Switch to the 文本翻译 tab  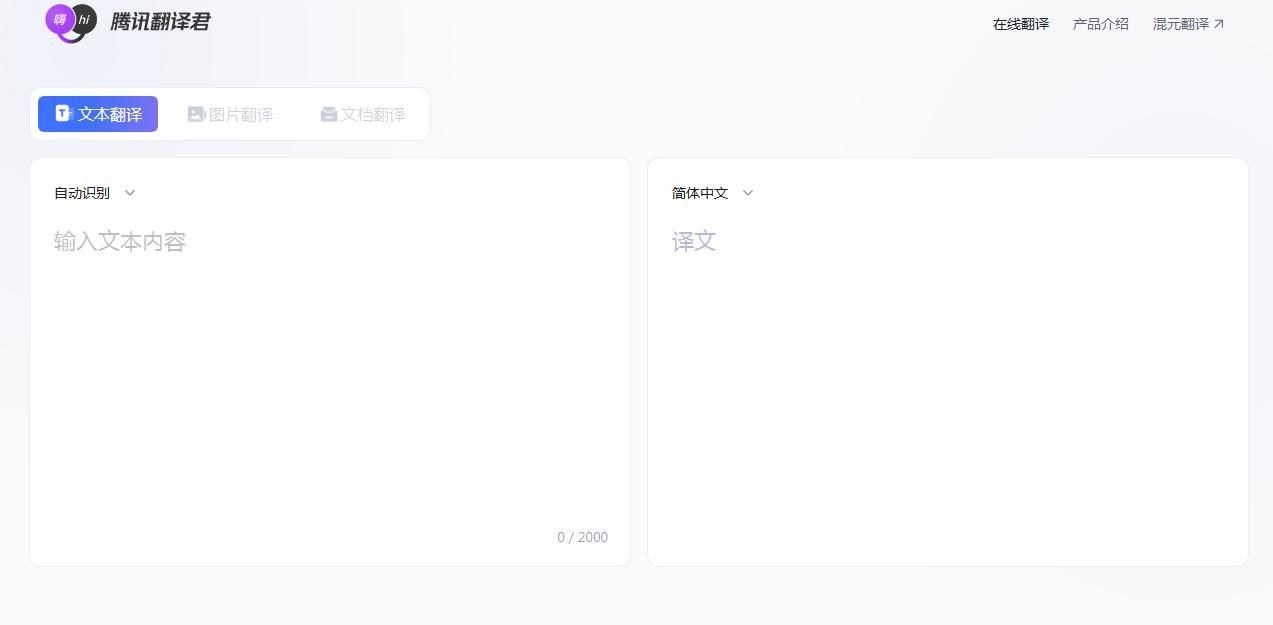pyautogui.click(x=98, y=114)
